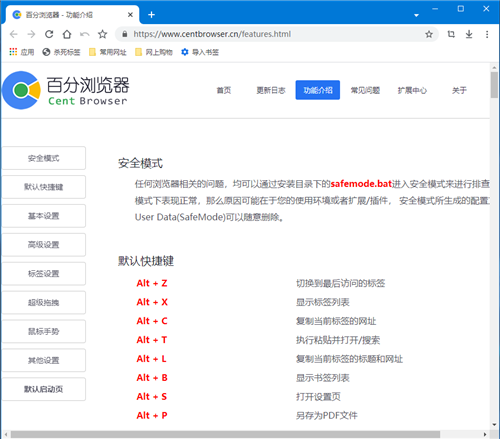The width and height of the screenshot is (500, 439).
Task: Open the new tab plus button
Action: [x=151, y=15]
